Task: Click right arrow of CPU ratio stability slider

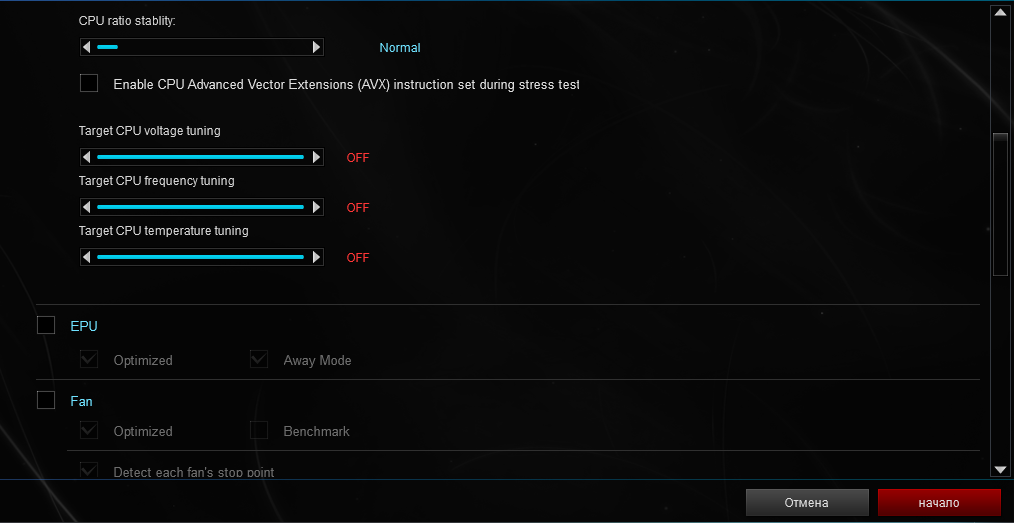Action: [317, 47]
